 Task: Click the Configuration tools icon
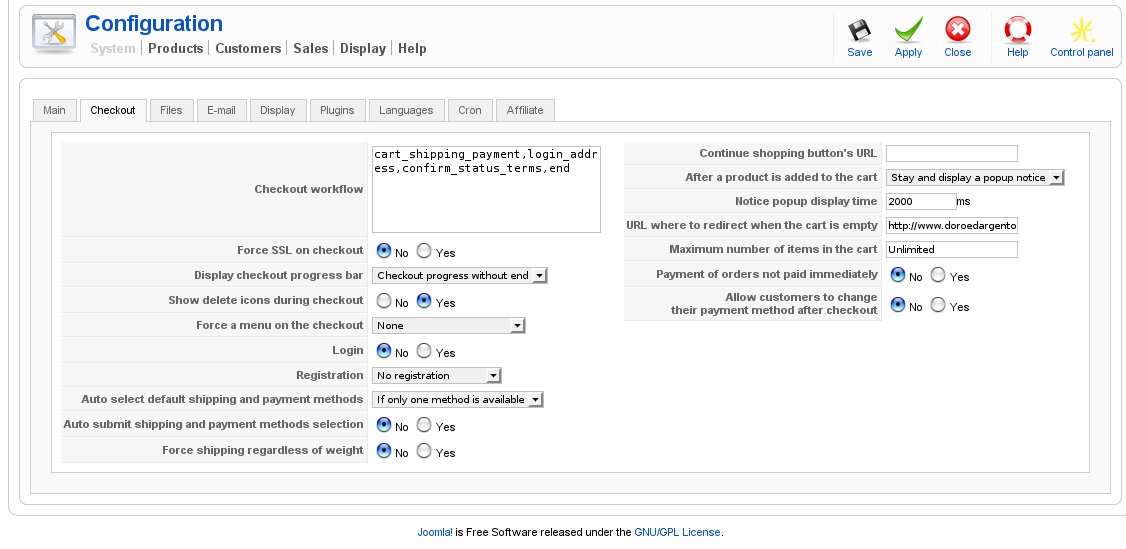54,34
